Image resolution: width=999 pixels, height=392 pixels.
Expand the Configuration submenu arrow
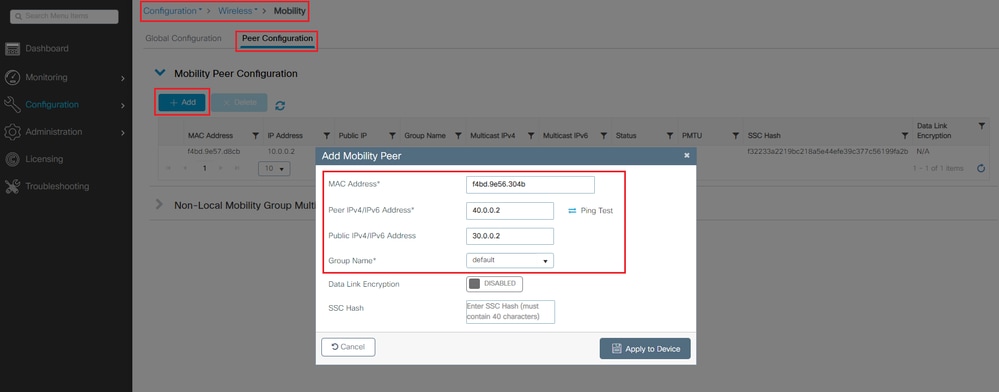coord(122,105)
